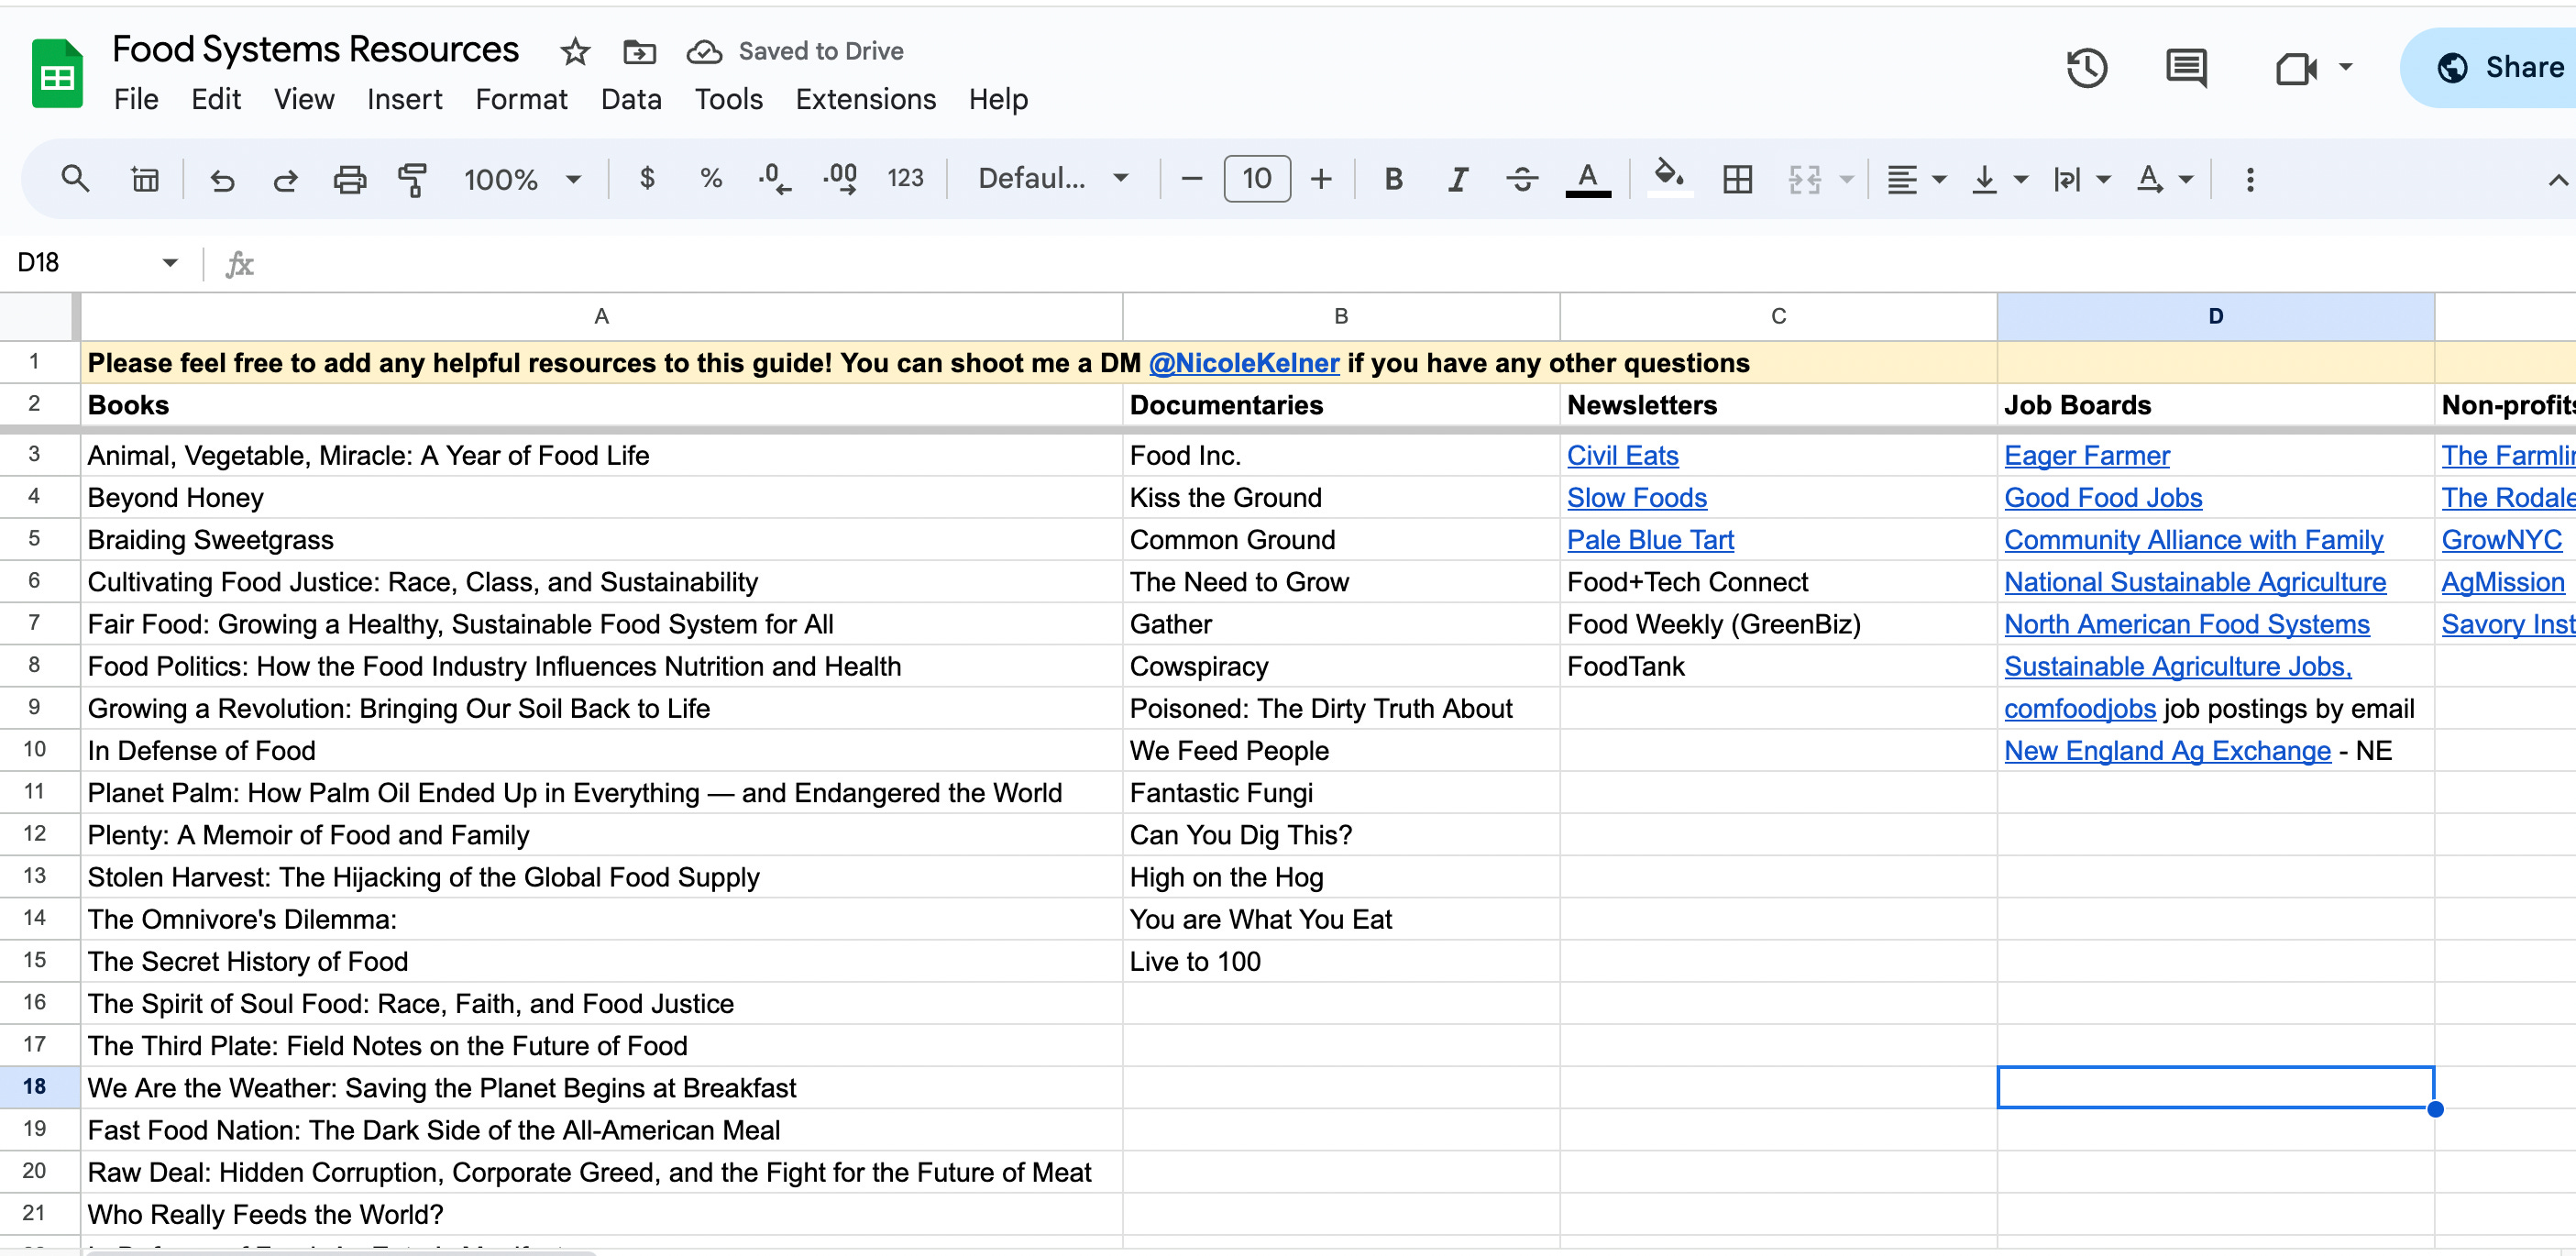
Task: Click the Move to folder icon
Action: [x=639, y=51]
